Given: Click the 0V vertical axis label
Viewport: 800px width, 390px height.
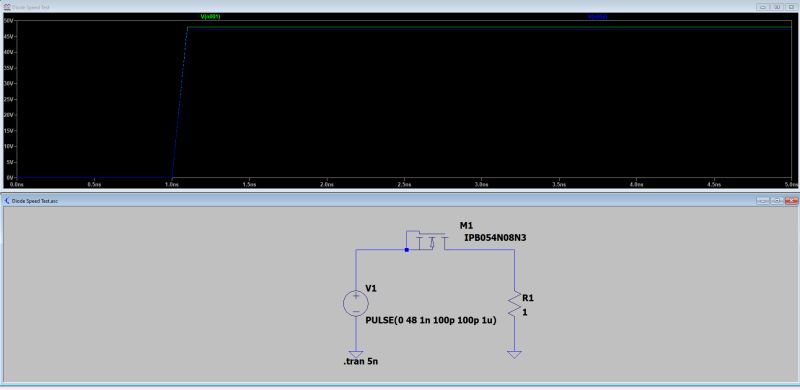Looking at the screenshot, I should [x=9, y=177].
